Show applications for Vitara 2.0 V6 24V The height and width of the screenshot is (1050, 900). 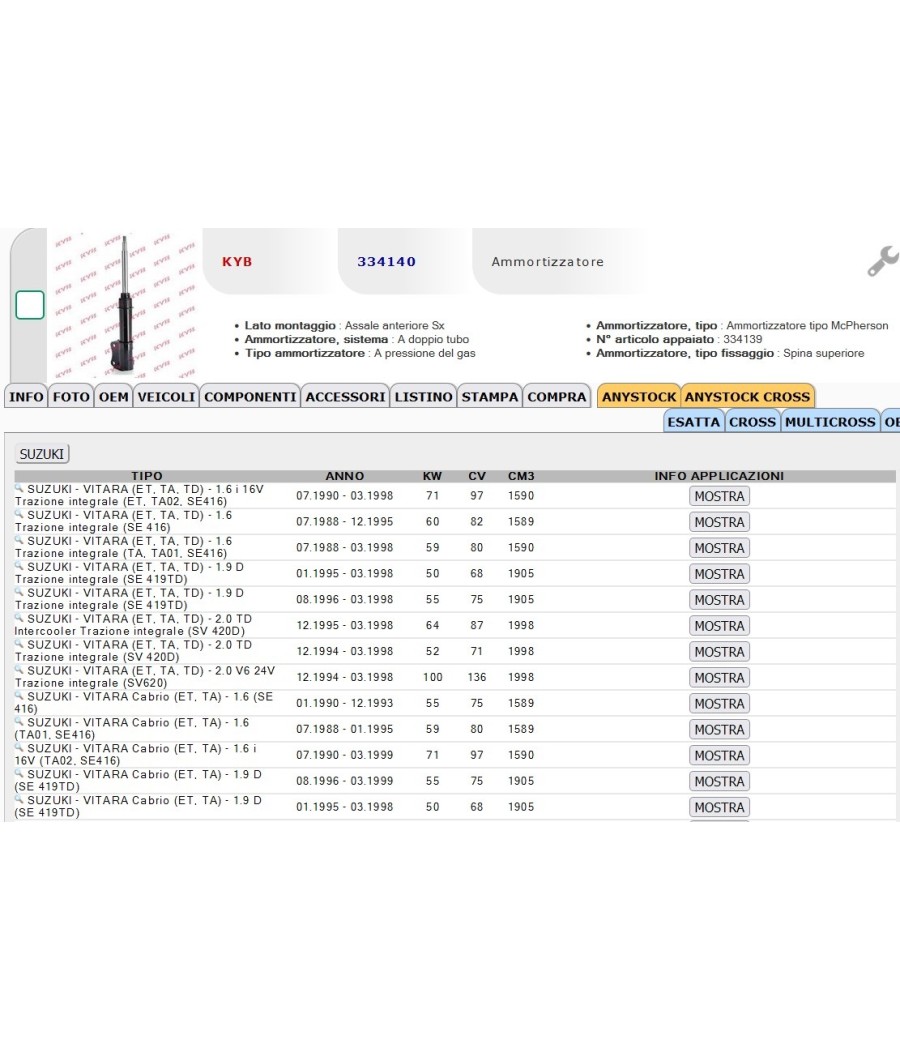point(719,678)
